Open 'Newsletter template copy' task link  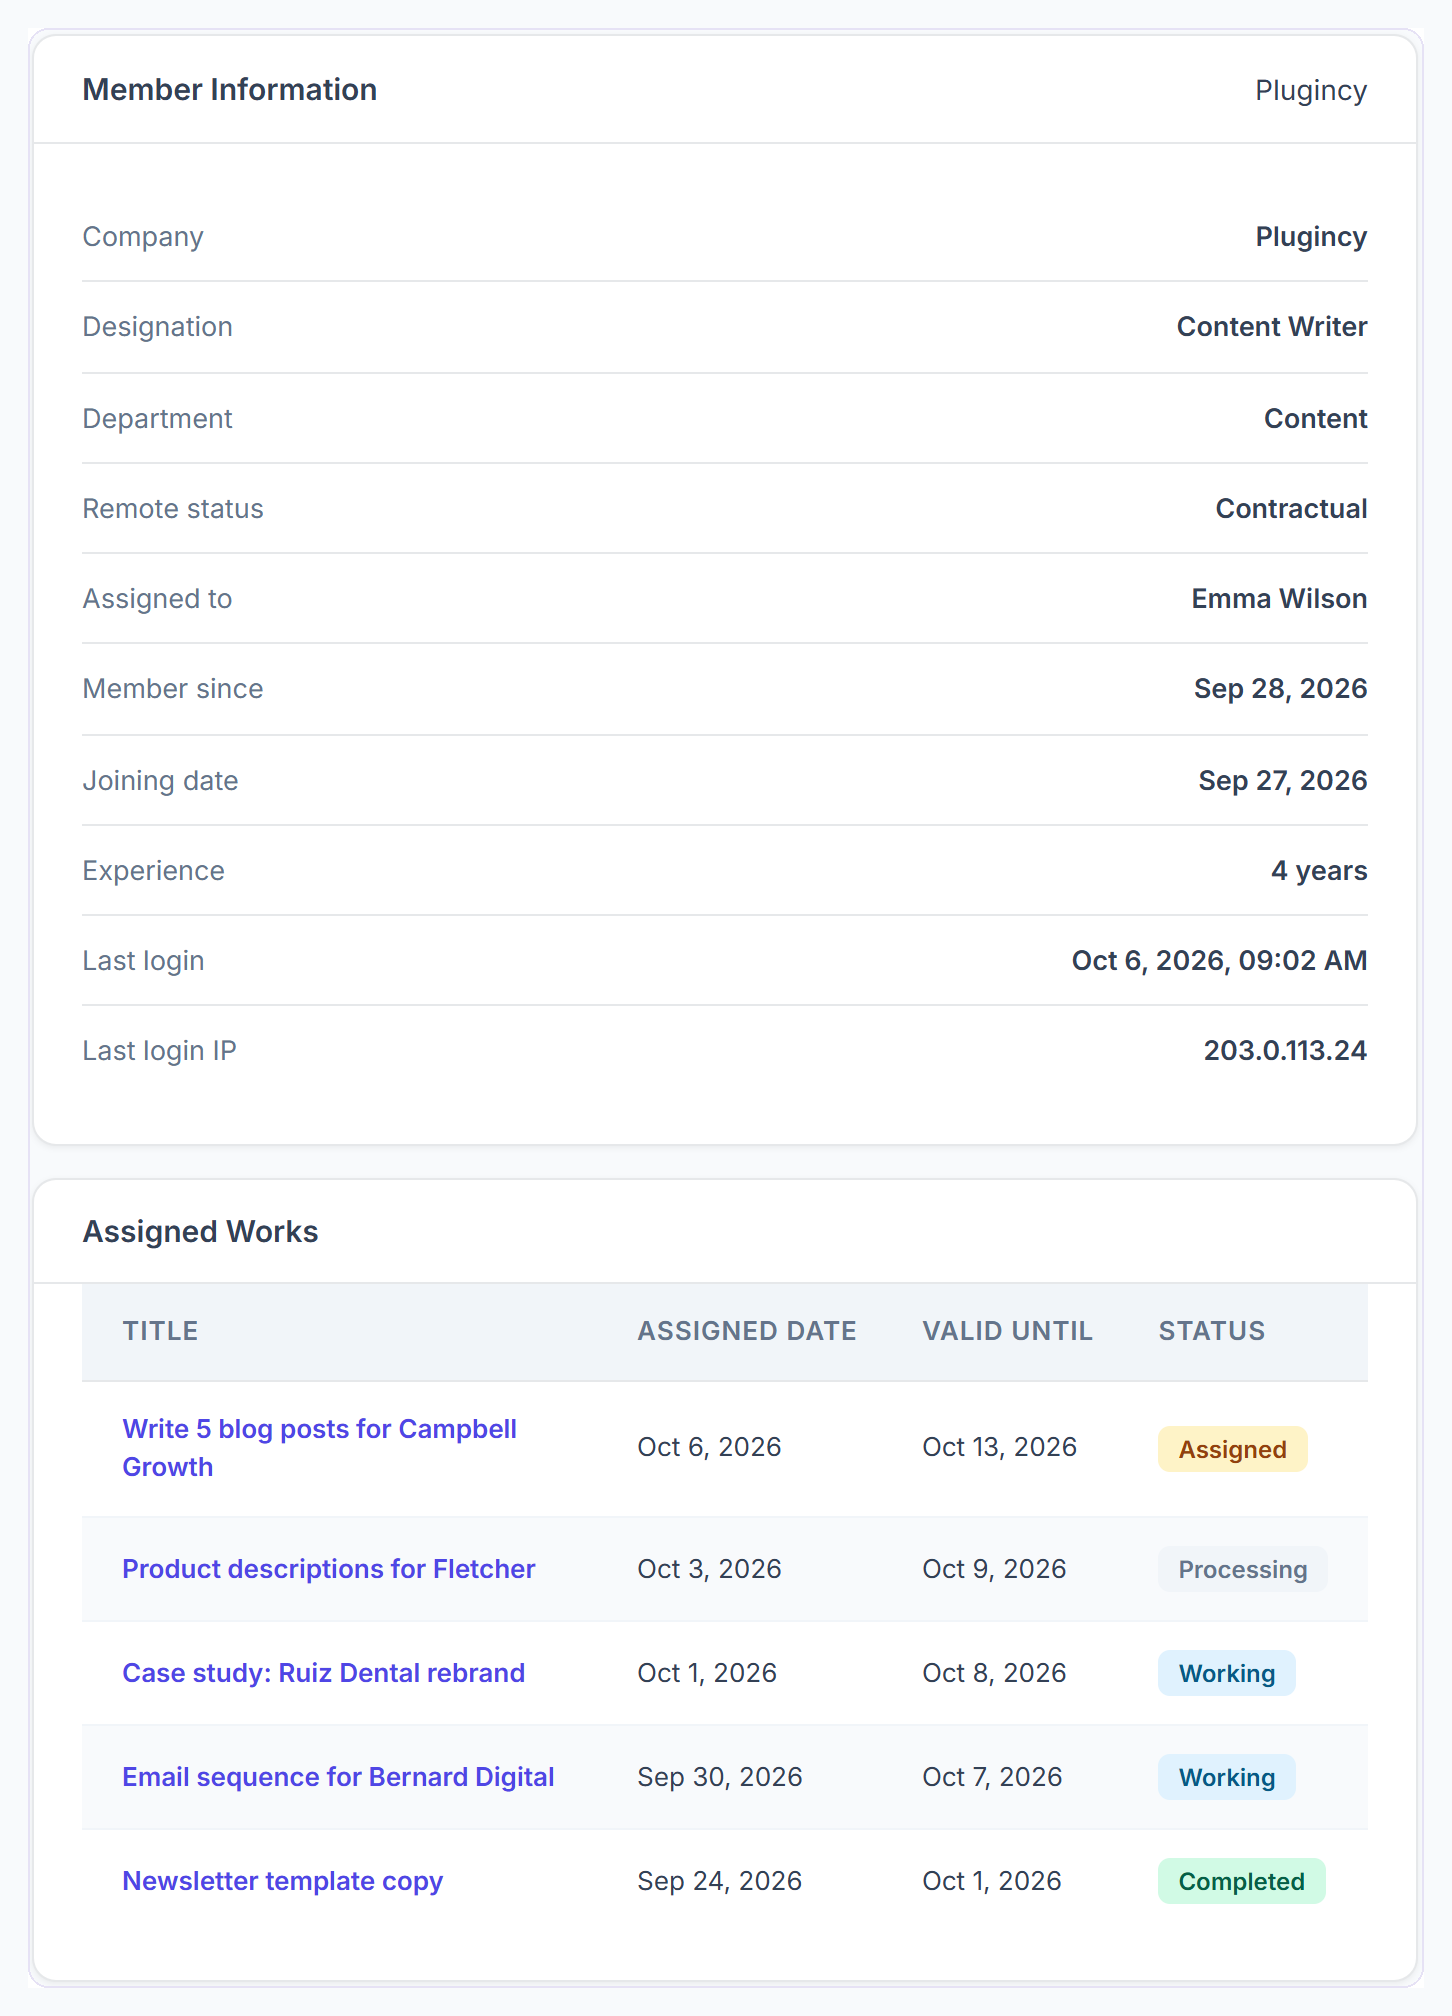coord(282,1881)
